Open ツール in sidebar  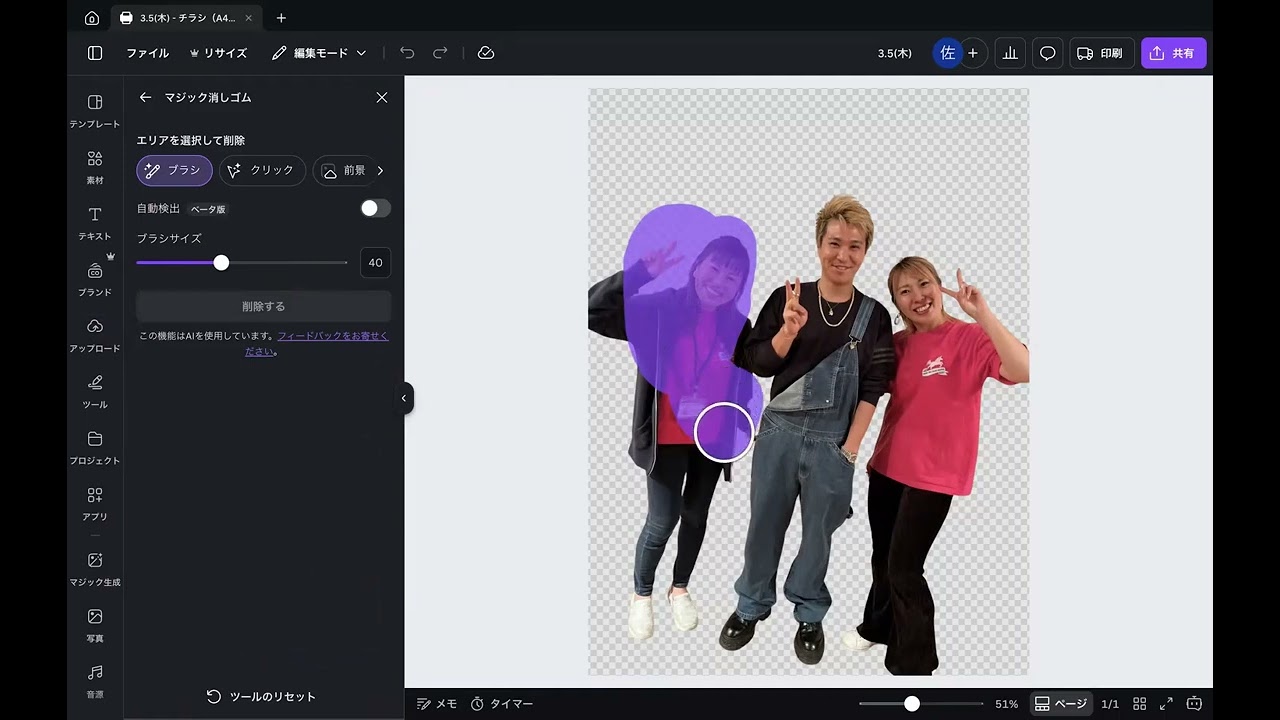95,390
